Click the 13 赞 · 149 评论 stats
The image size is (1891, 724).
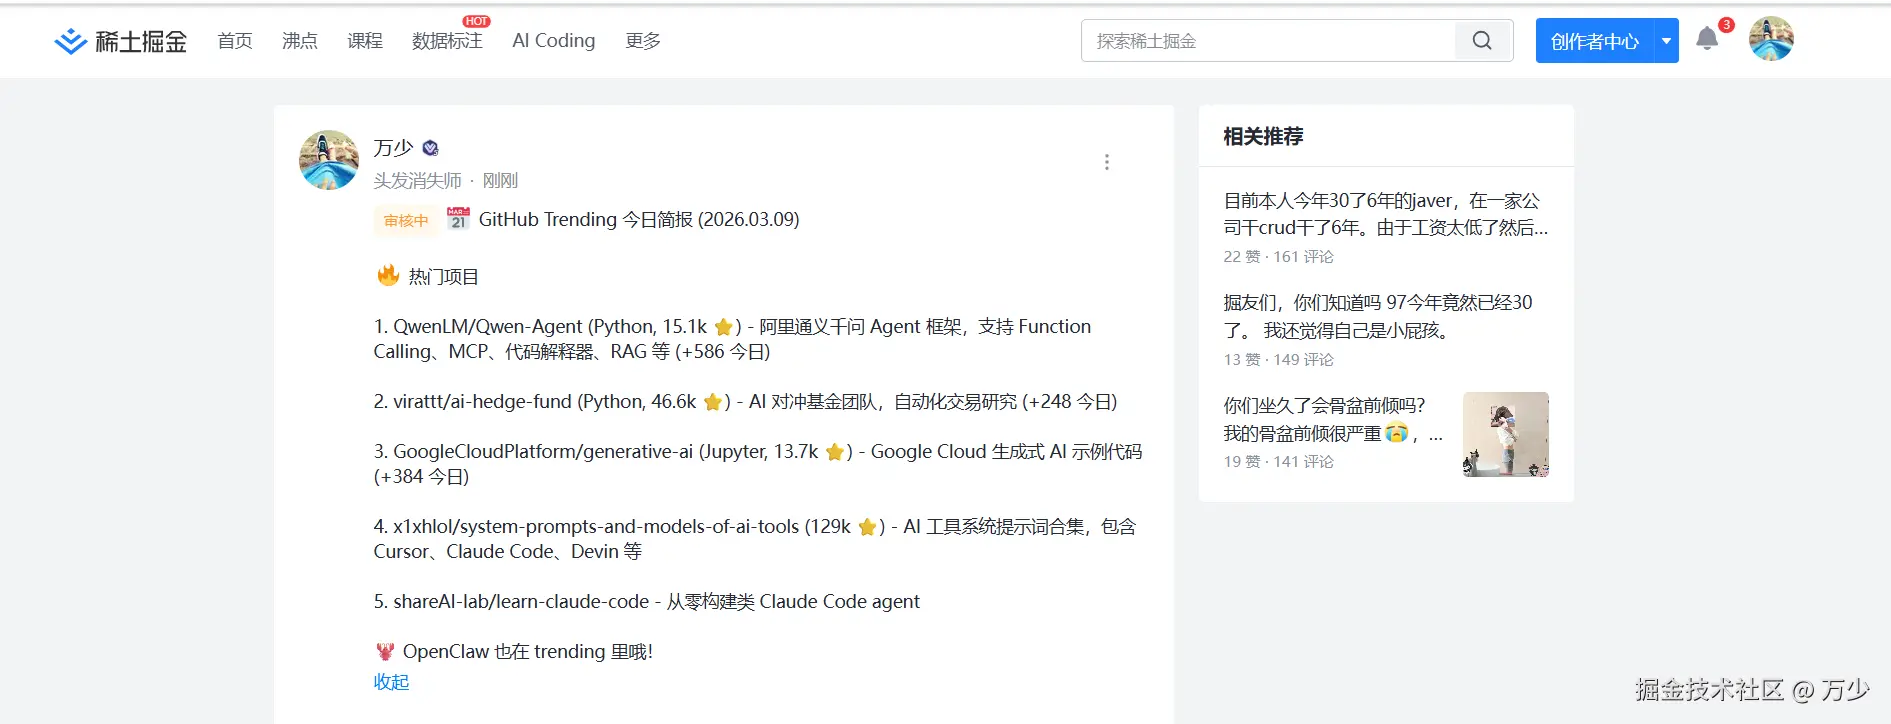[x=1279, y=360]
